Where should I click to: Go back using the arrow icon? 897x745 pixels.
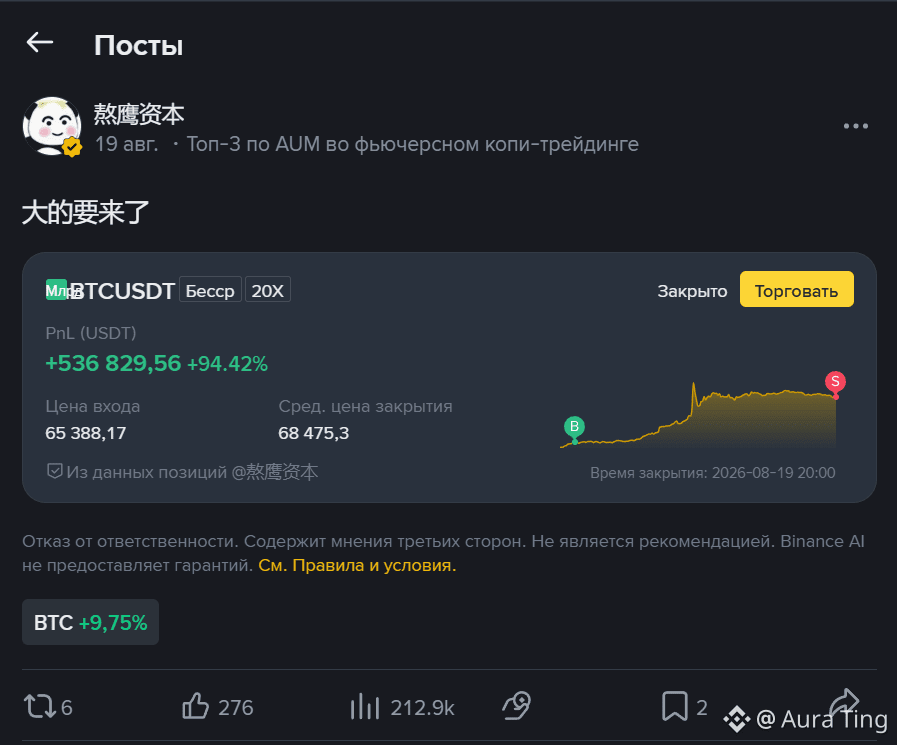point(39,42)
